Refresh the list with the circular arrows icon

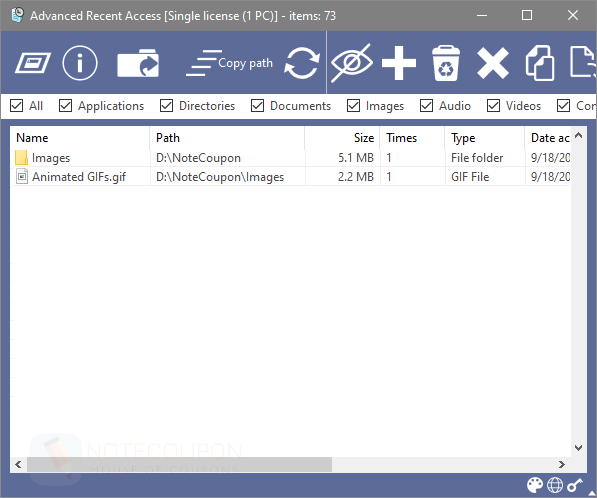302,63
